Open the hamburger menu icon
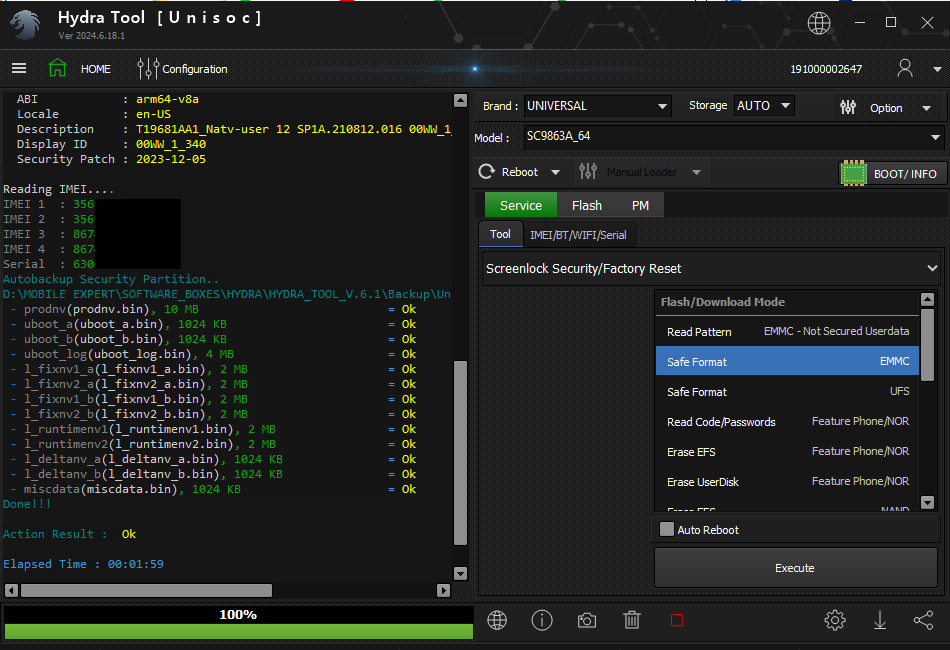The height and width of the screenshot is (650, 950). coord(19,68)
